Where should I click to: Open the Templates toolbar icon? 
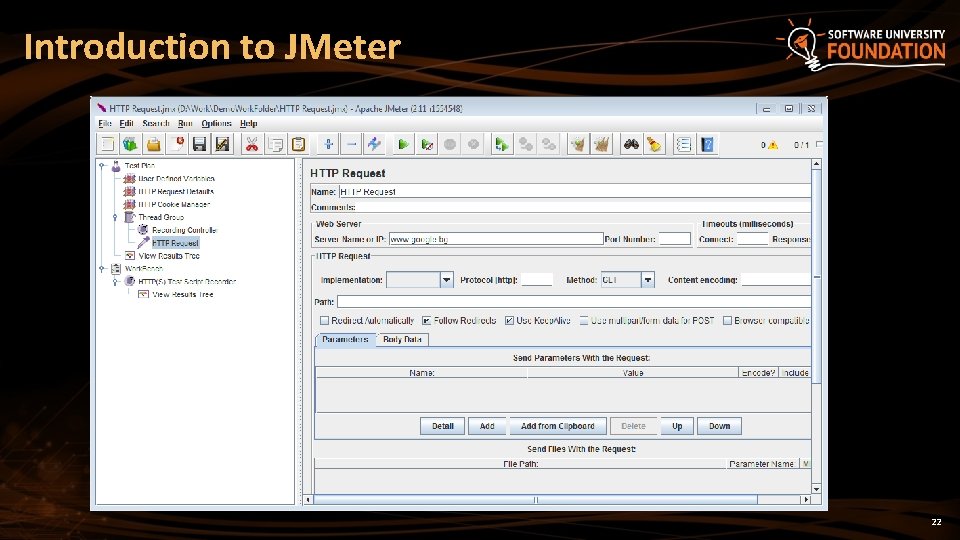pyautogui.click(x=130, y=144)
